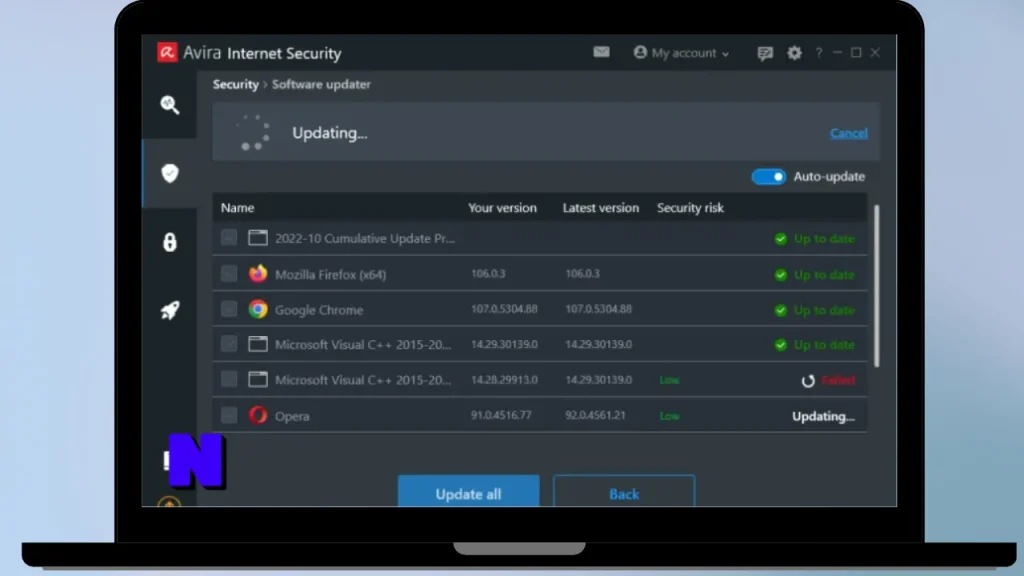Click the Google Chrome app icon
Screen dimensions: 1024x576
point(258,309)
